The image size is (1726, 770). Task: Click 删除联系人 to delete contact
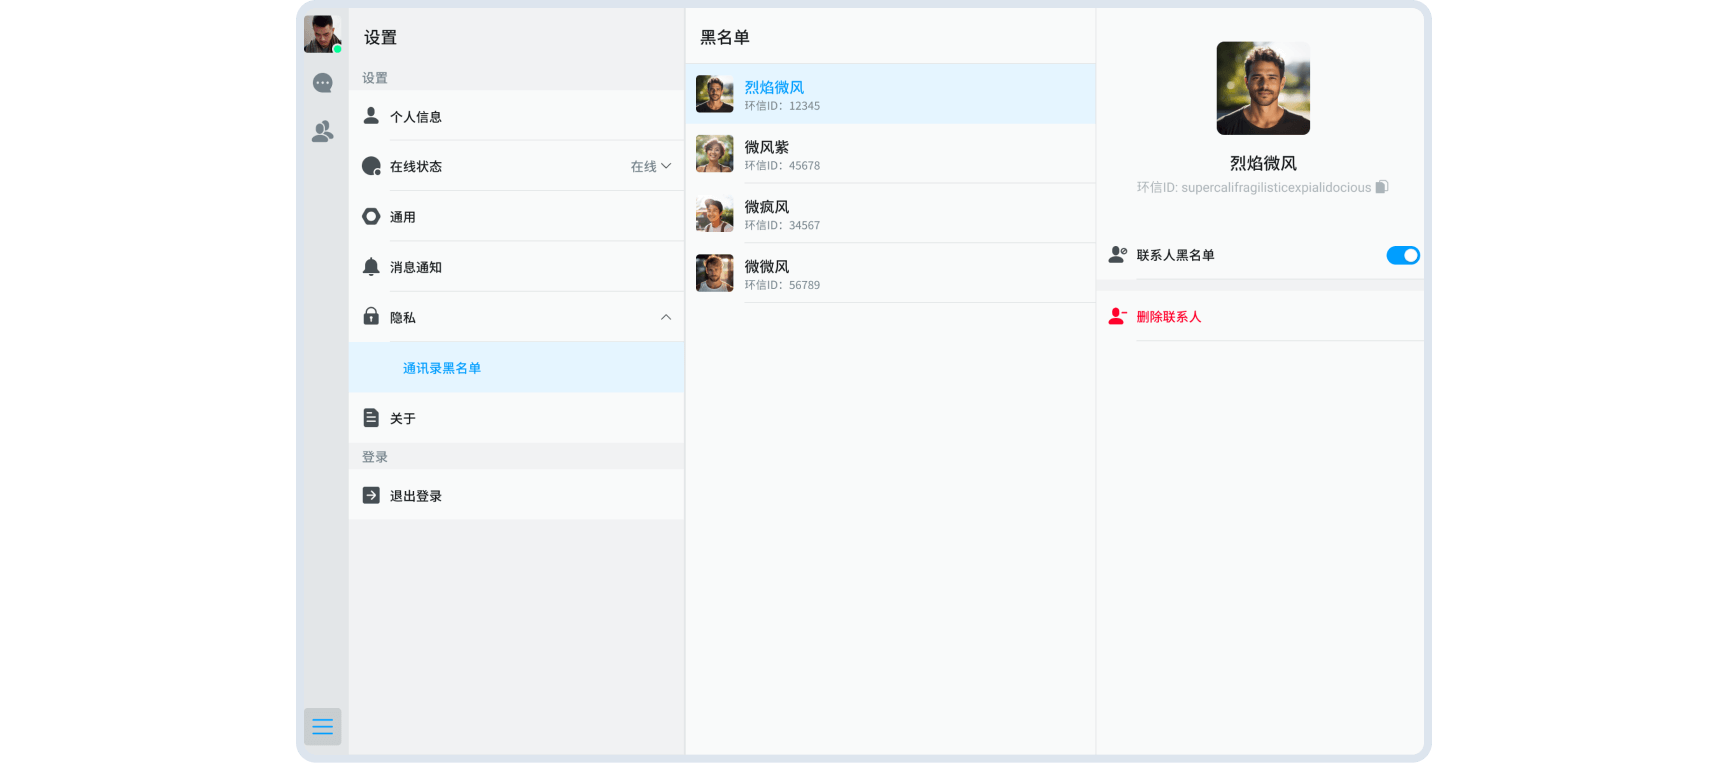(x=1168, y=317)
